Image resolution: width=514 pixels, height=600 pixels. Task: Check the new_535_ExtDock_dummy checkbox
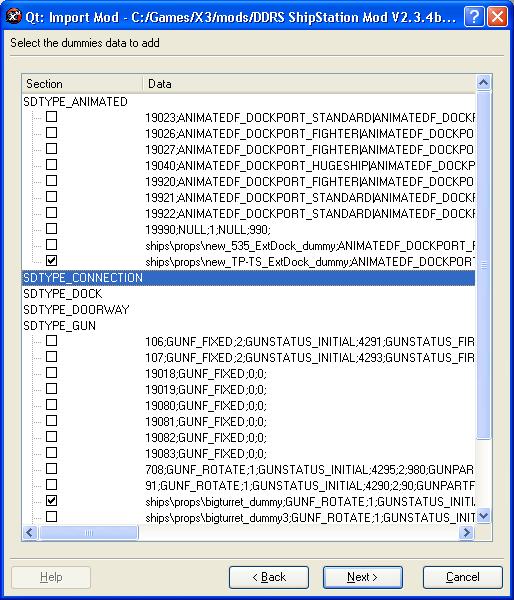pyautogui.click(x=51, y=245)
